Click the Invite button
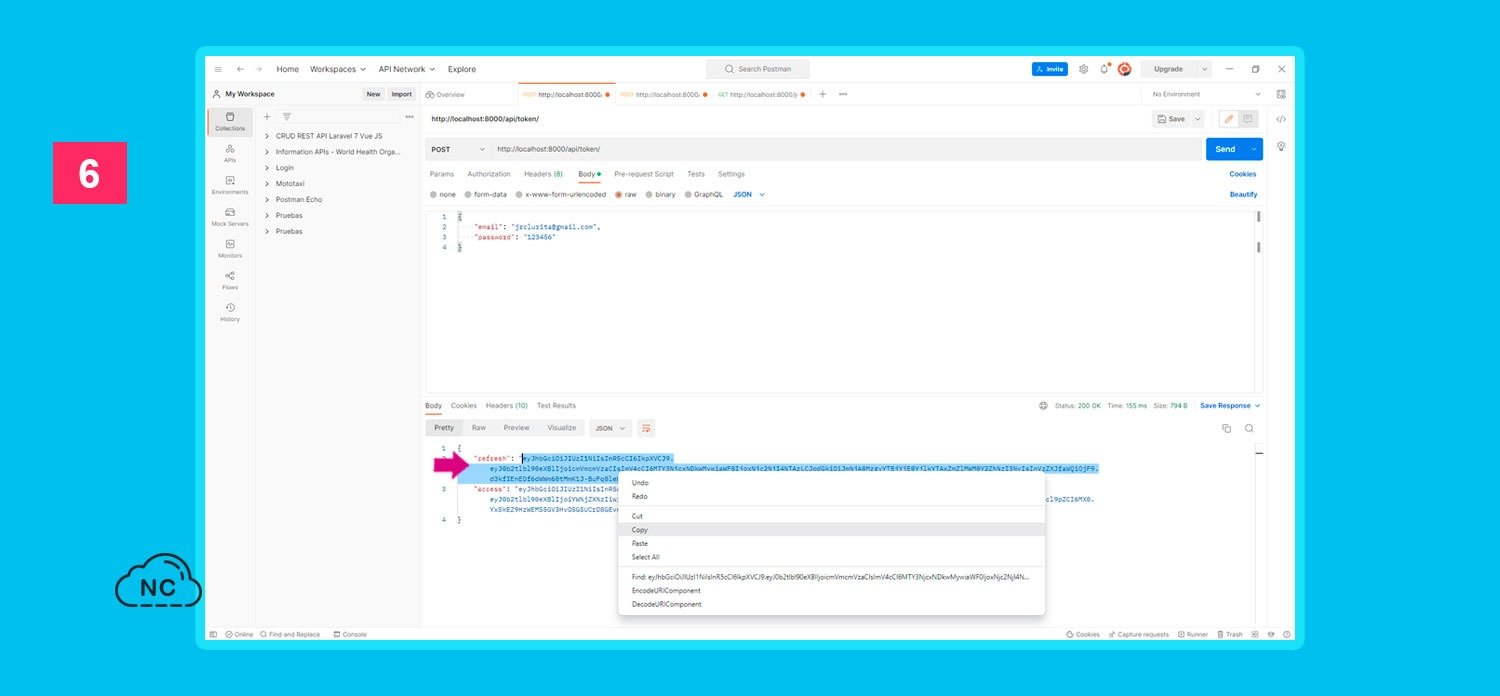Screen dimensions: 1500x696 tap(1050, 69)
